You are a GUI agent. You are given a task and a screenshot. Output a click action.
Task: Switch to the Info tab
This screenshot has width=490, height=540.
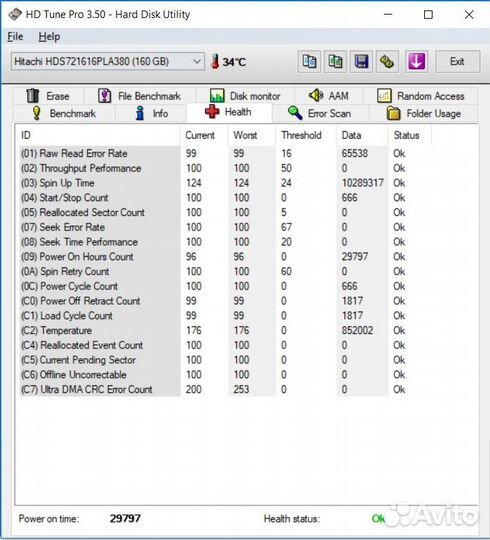(152, 113)
